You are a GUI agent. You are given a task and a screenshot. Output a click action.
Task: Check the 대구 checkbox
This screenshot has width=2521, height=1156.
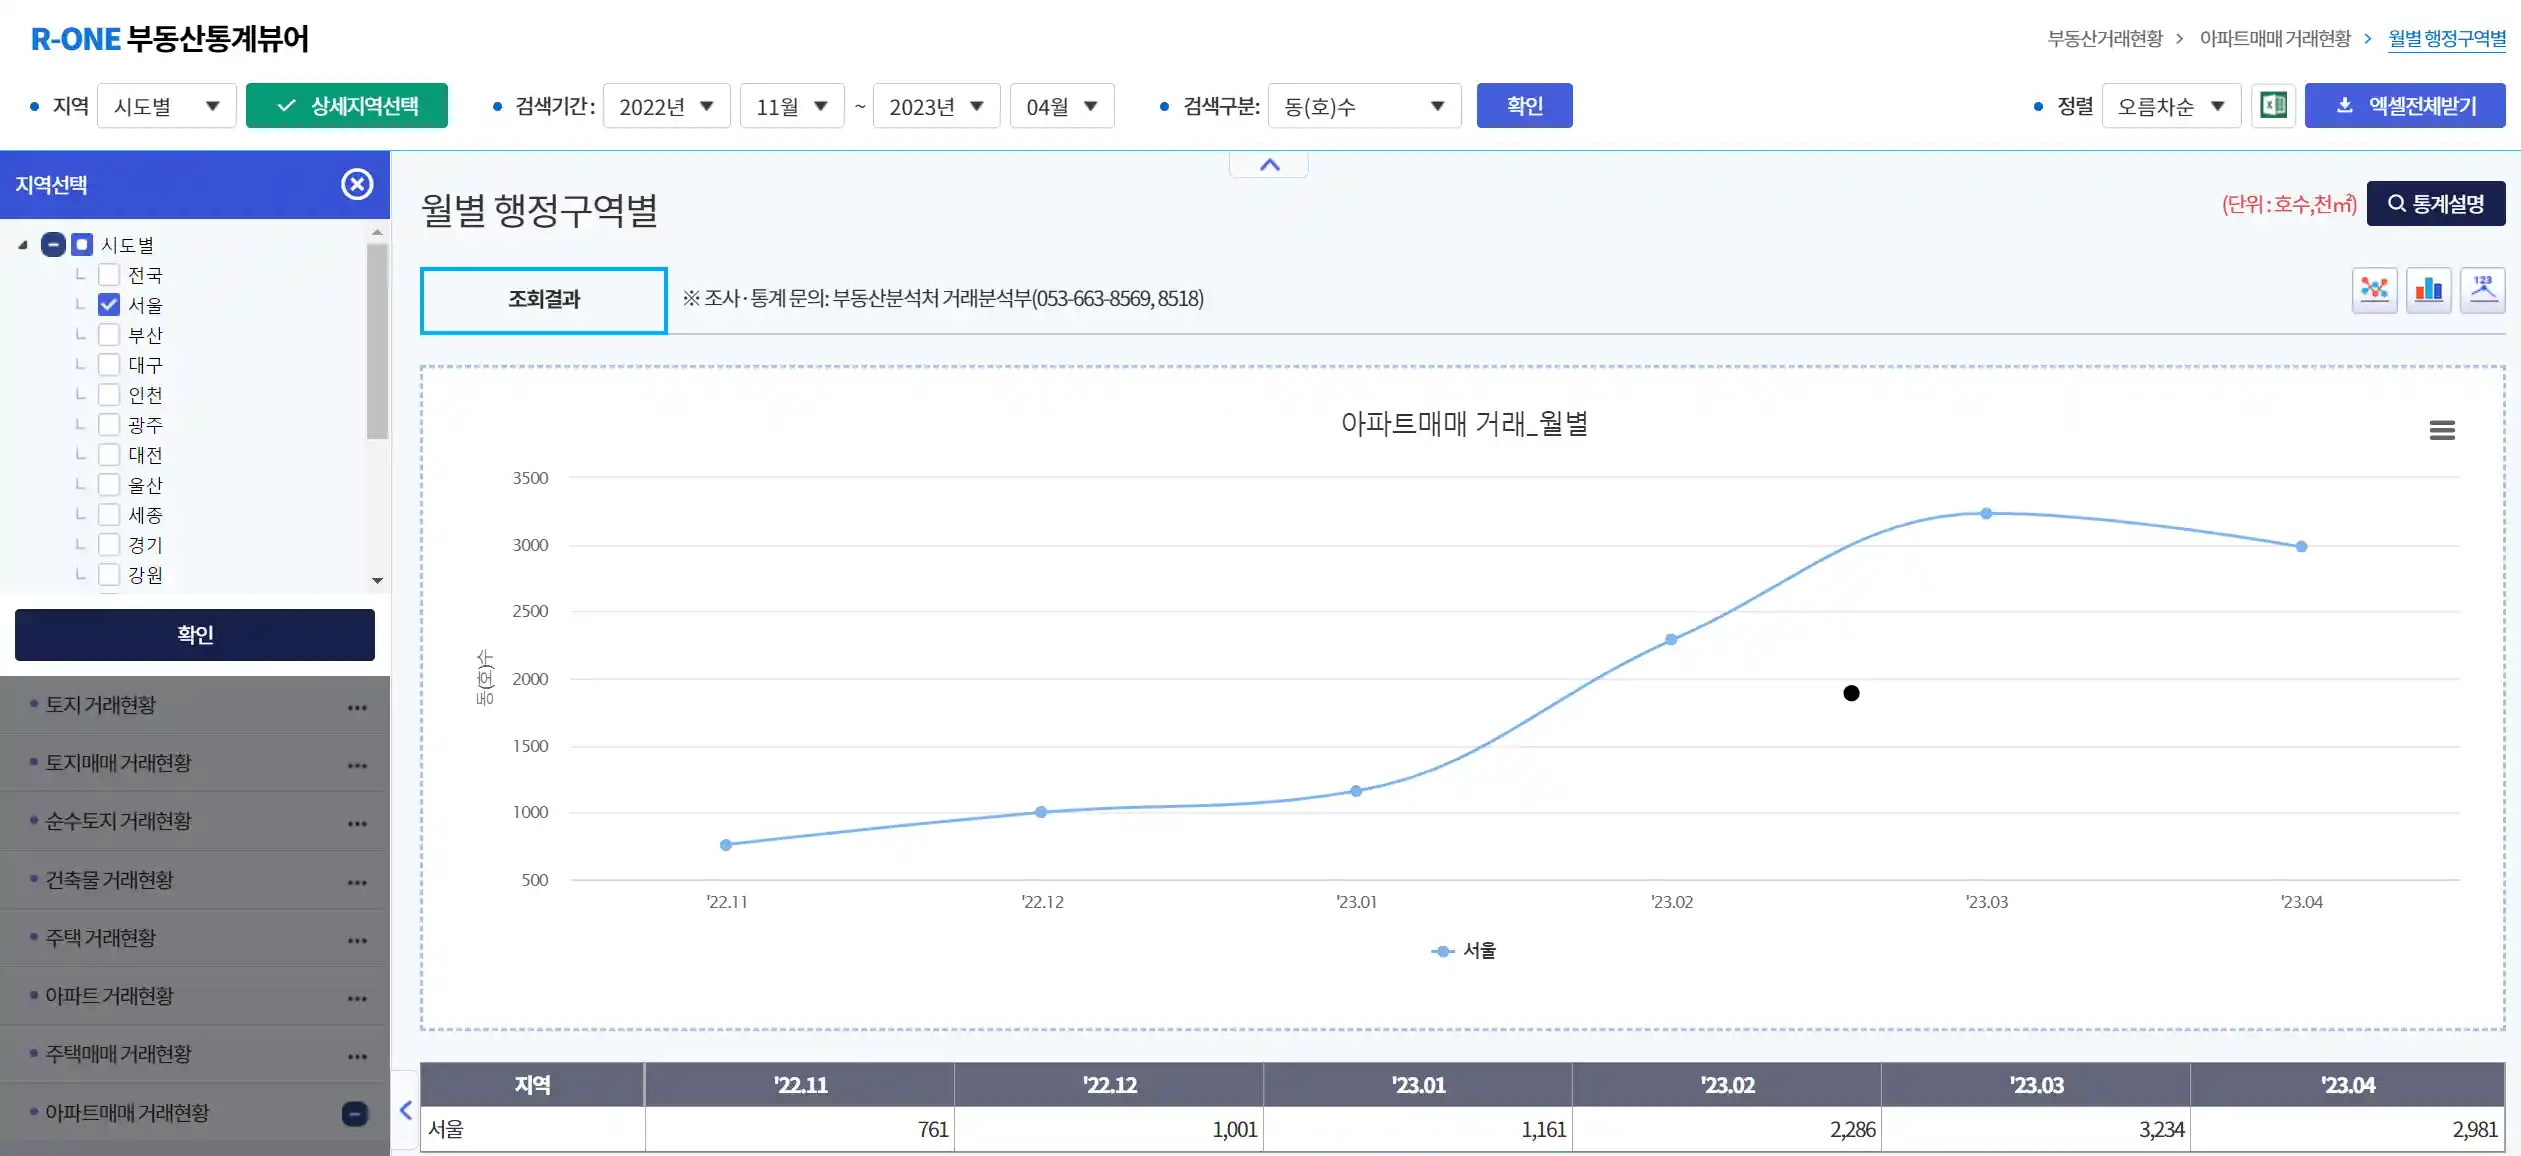[x=109, y=365]
